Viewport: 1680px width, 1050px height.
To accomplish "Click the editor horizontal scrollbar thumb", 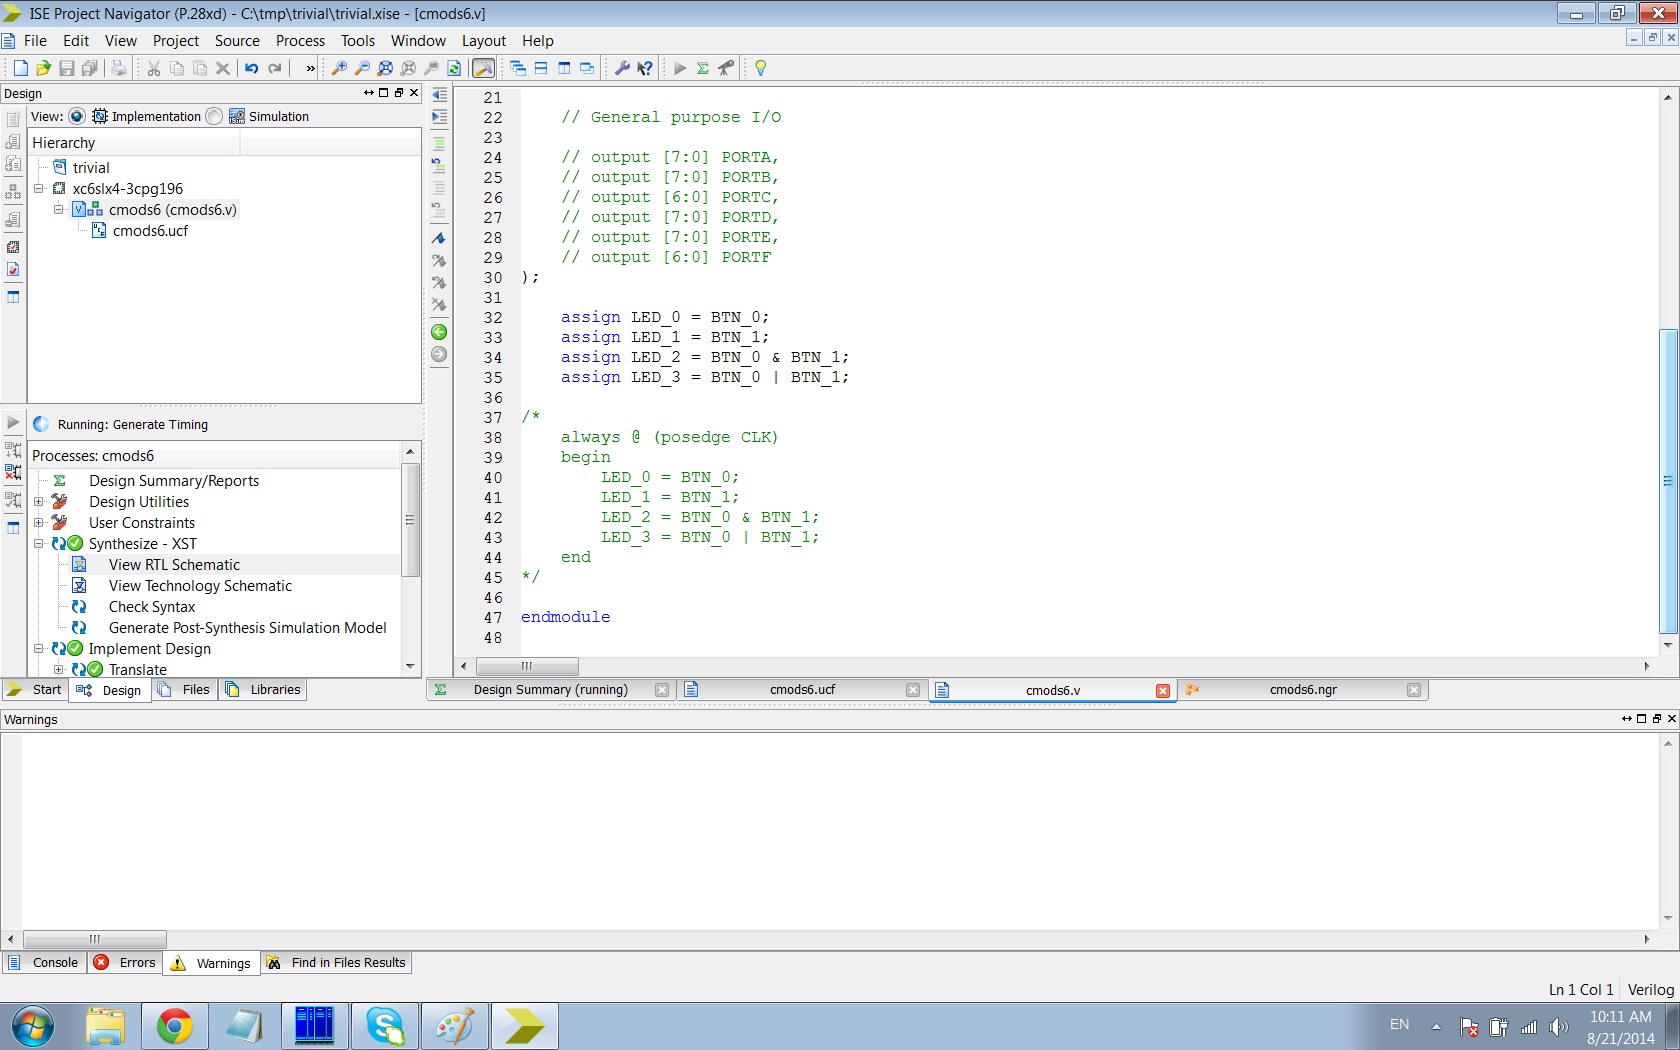I will (527, 666).
